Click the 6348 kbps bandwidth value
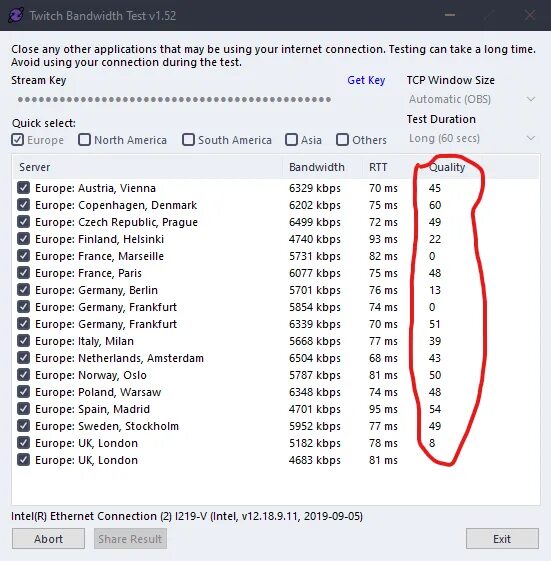This screenshot has width=551, height=561. pos(314,392)
